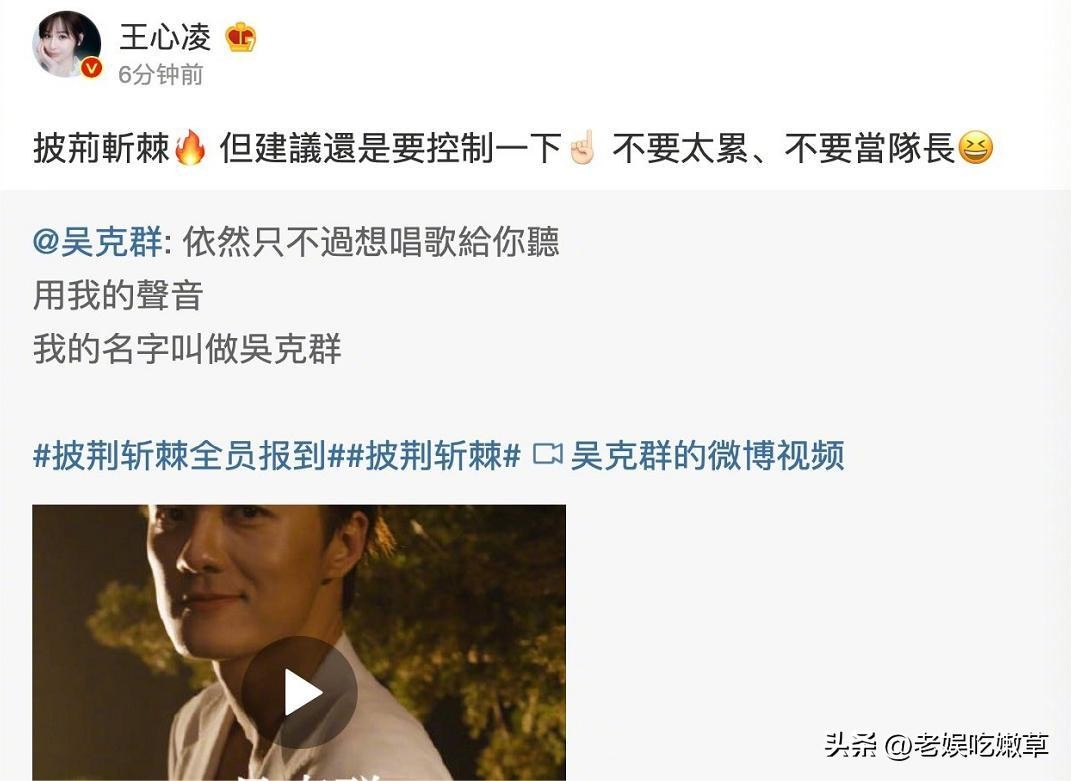Open 王心凌's profile avatar
The width and height of the screenshot is (1071, 781).
67,44
